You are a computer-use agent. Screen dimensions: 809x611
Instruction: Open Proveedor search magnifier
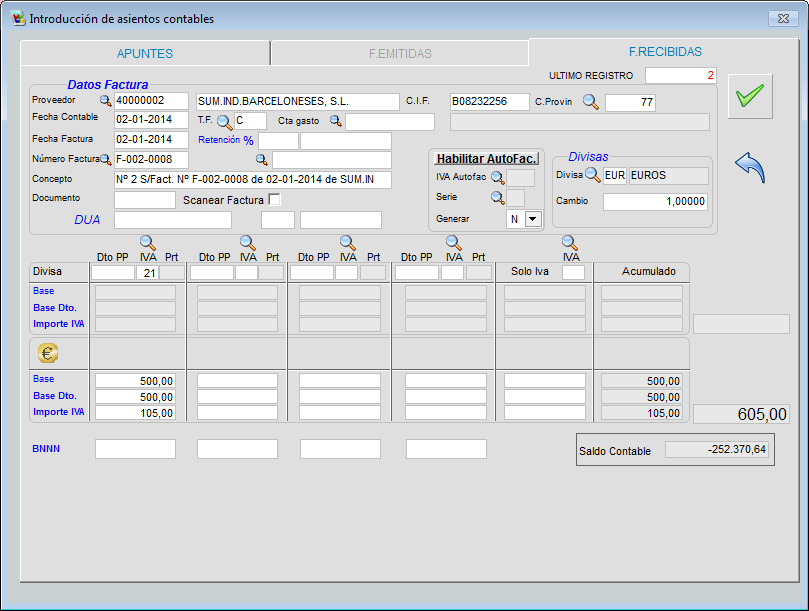(x=105, y=101)
